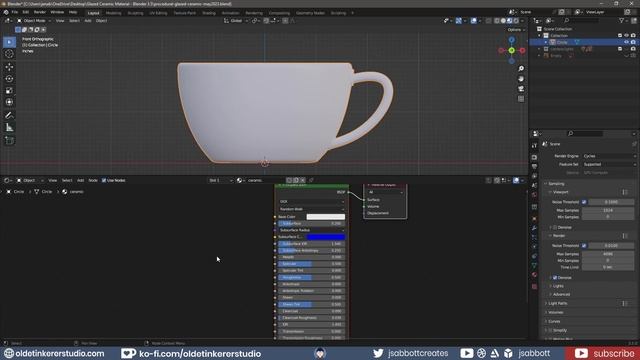This screenshot has width=640, height=360.
Task: Disable the render Denoise checkbox
Action: coord(555,277)
